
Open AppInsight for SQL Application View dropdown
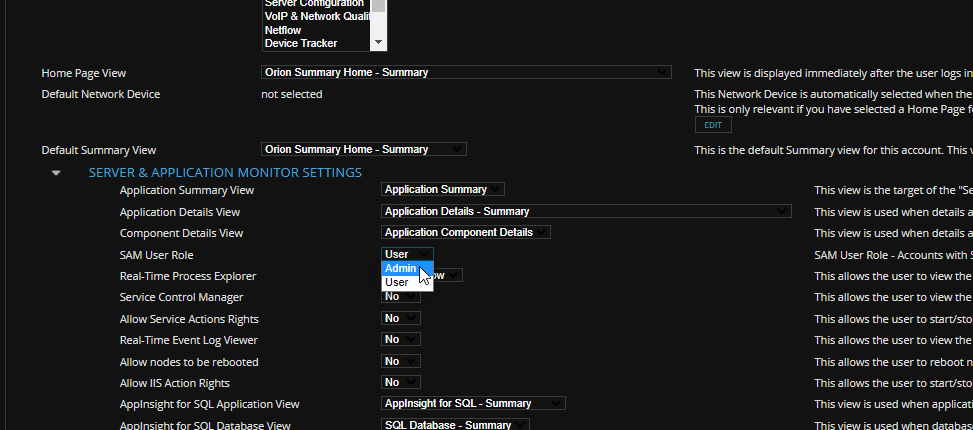click(473, 403)
